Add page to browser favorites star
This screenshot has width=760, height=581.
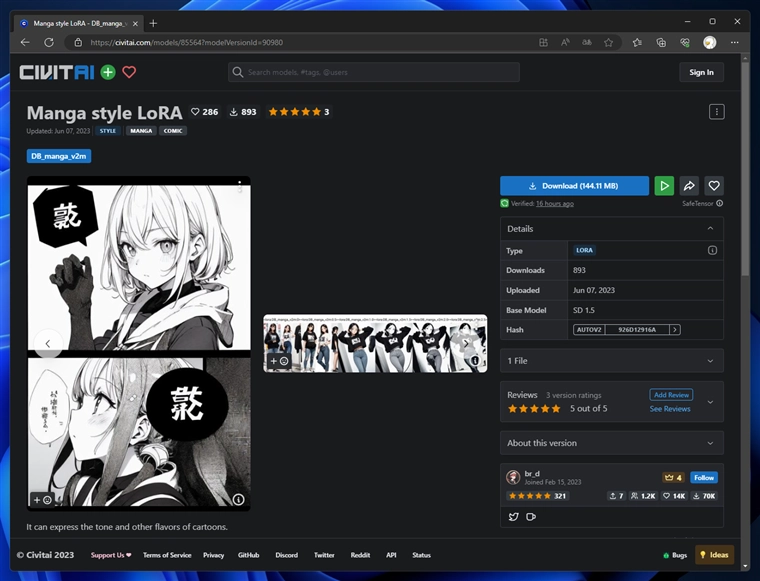[608, 43]
